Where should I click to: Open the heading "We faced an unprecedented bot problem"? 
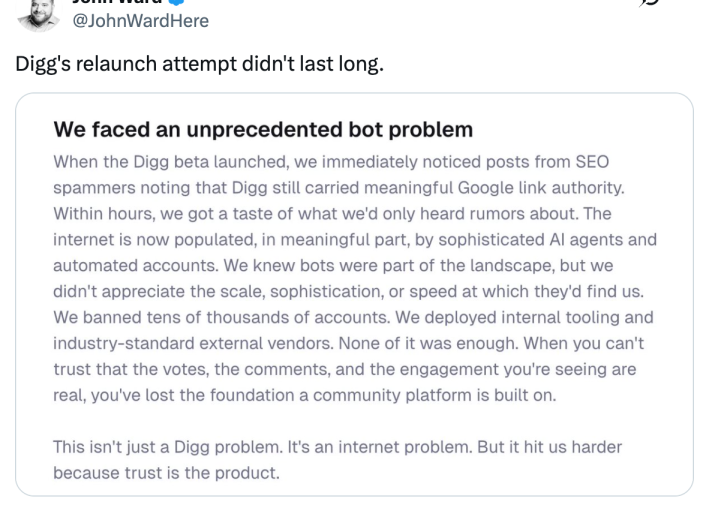click(x=261, y=130)
